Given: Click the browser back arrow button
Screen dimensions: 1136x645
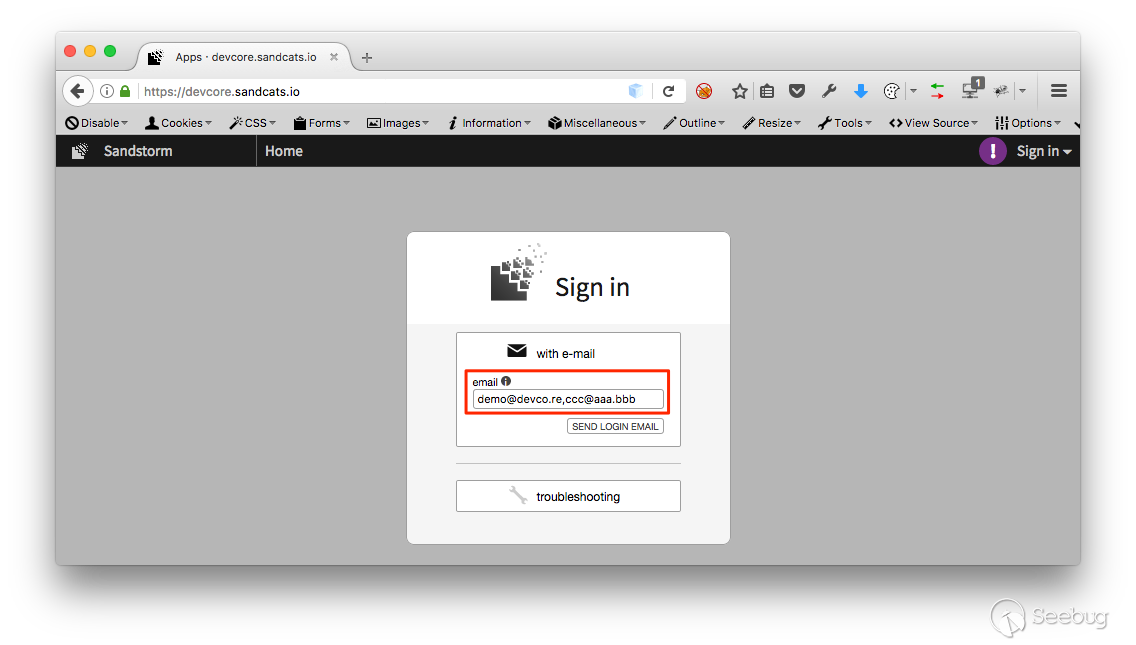Looking at the screenshot, I should point(78,91).
